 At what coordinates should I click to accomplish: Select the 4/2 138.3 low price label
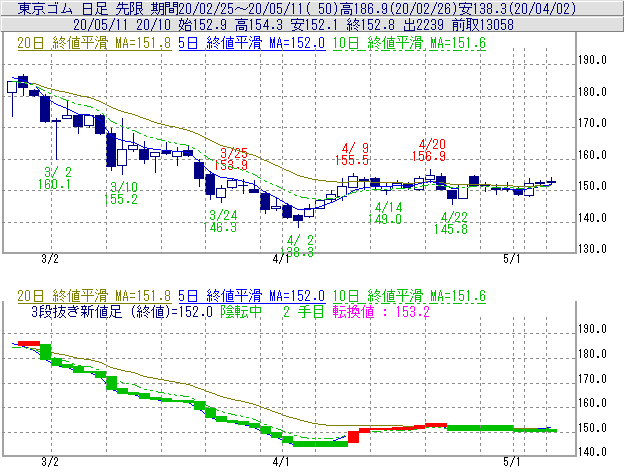tap(297, 246)
